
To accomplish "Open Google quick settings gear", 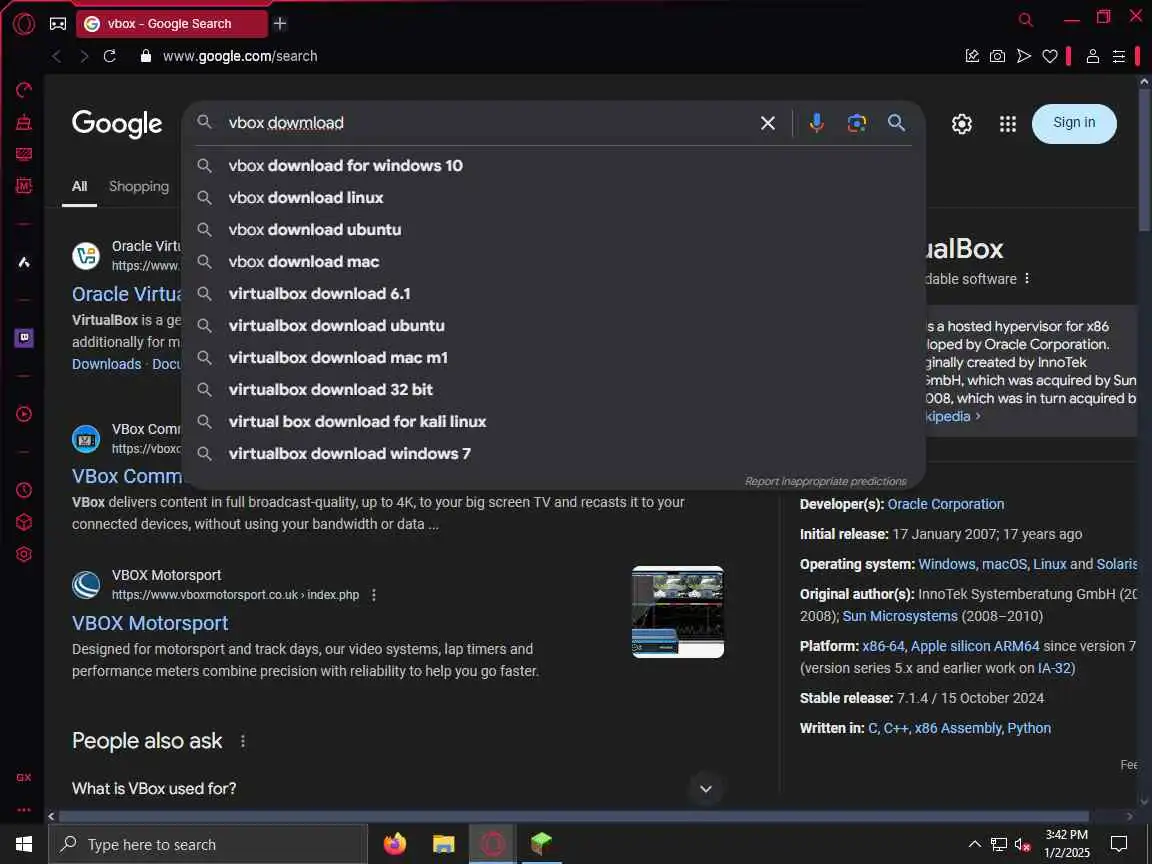I will point(962,124).
